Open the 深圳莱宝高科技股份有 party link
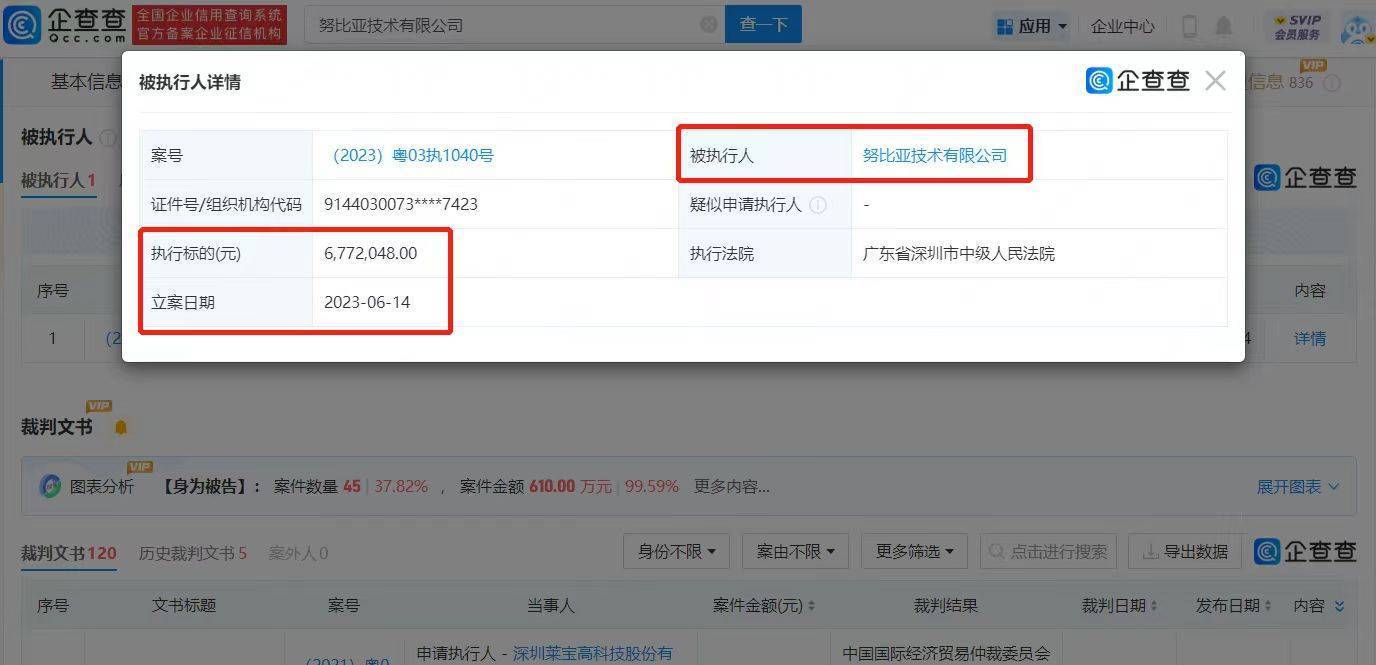The image size is (1376, 665). [593, 654]
